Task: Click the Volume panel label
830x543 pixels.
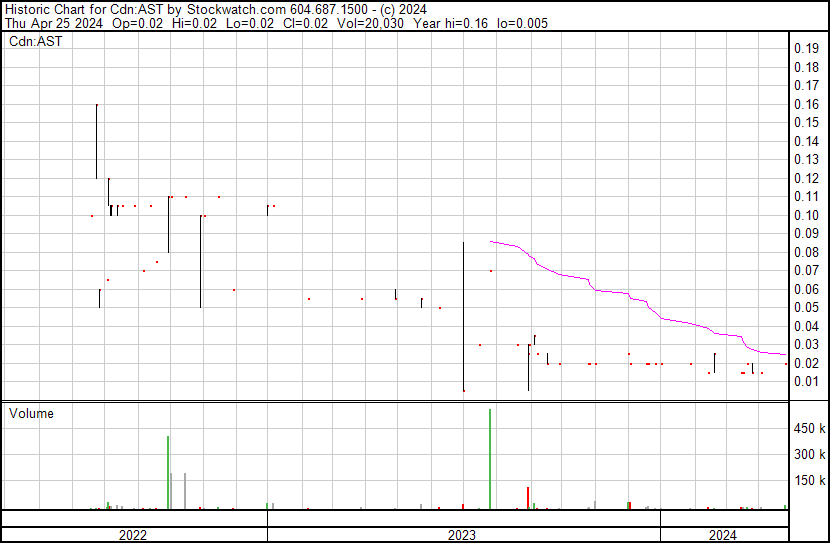Action: [x=32, y=414]
